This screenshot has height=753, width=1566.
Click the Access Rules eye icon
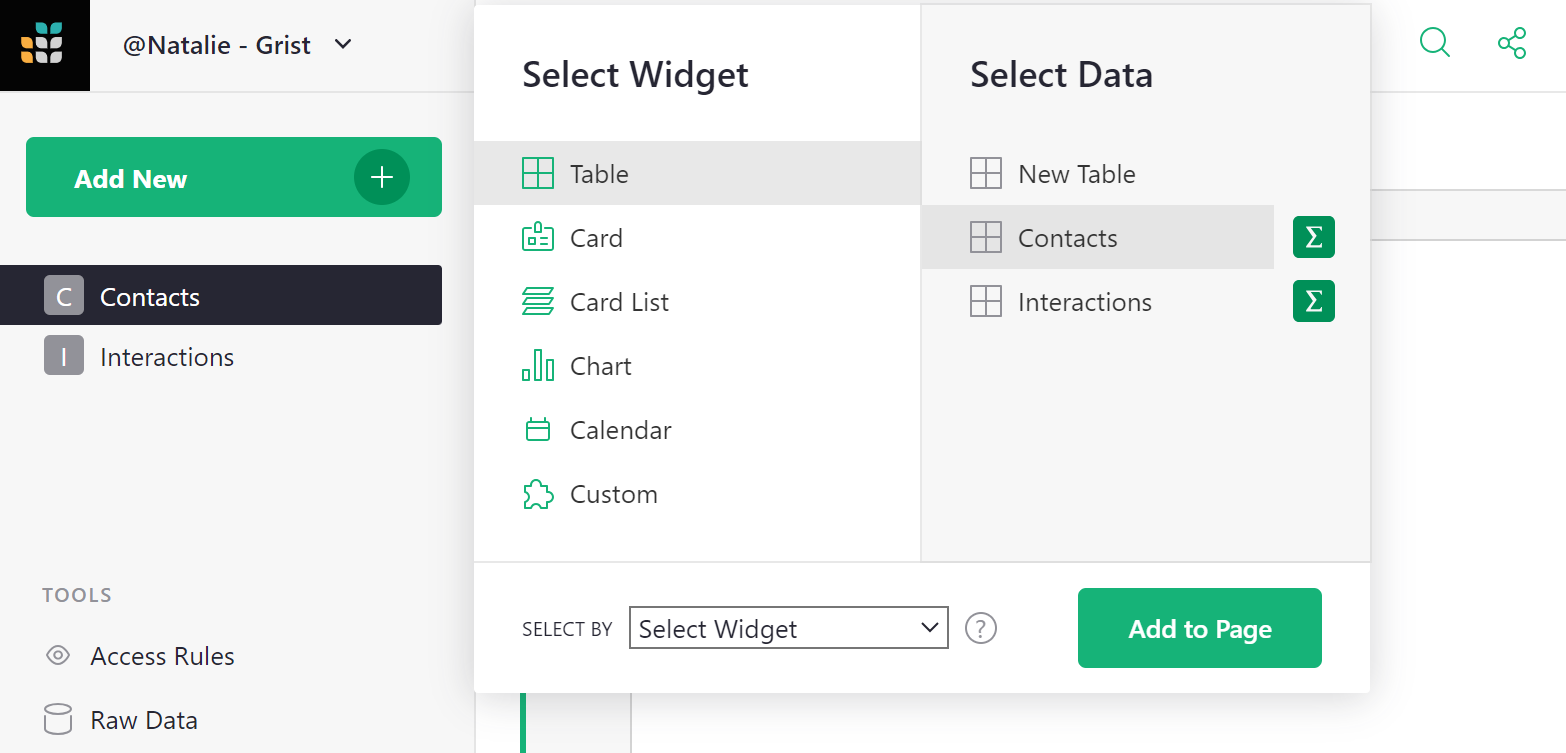(57, 655)
